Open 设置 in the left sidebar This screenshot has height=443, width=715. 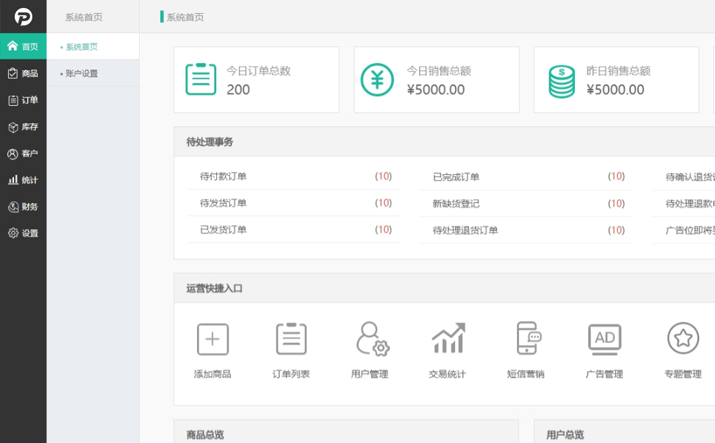[x=23, y=233]
